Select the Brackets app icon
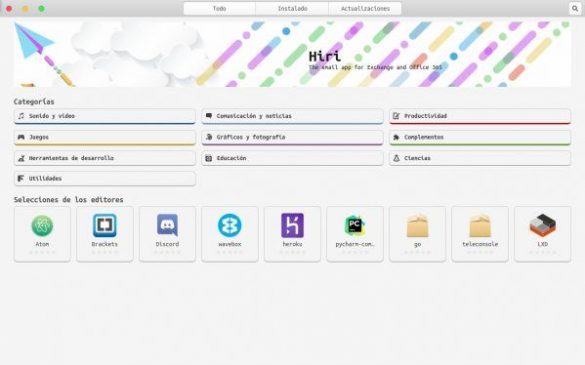Viewport: 585px width, 365px height. tap(104, 225)
